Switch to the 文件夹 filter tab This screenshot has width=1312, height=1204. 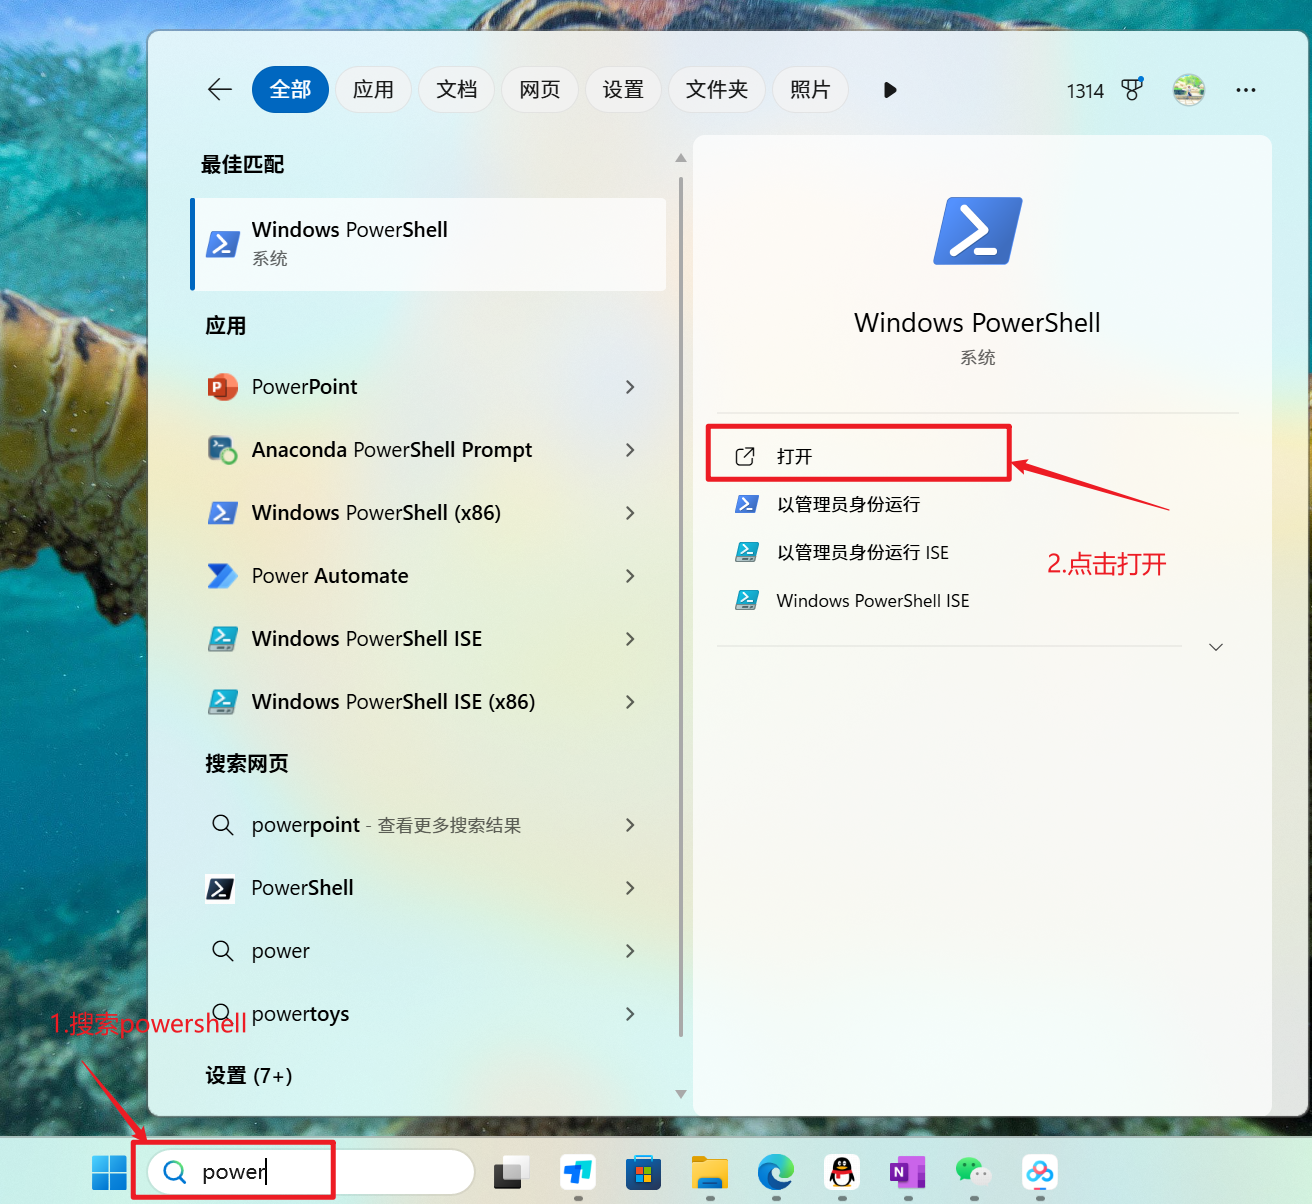coord(717,90)
